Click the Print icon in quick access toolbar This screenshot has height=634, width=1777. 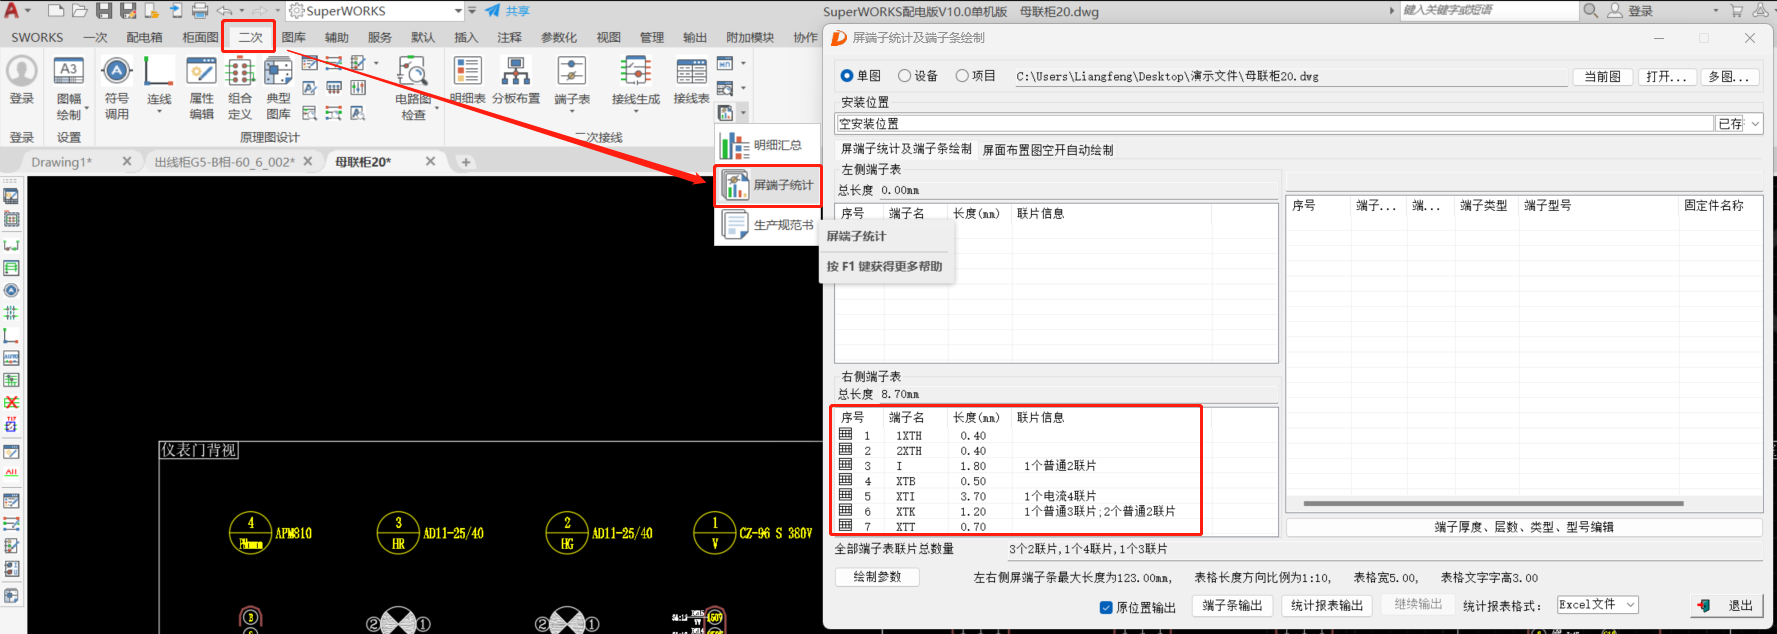200,11
